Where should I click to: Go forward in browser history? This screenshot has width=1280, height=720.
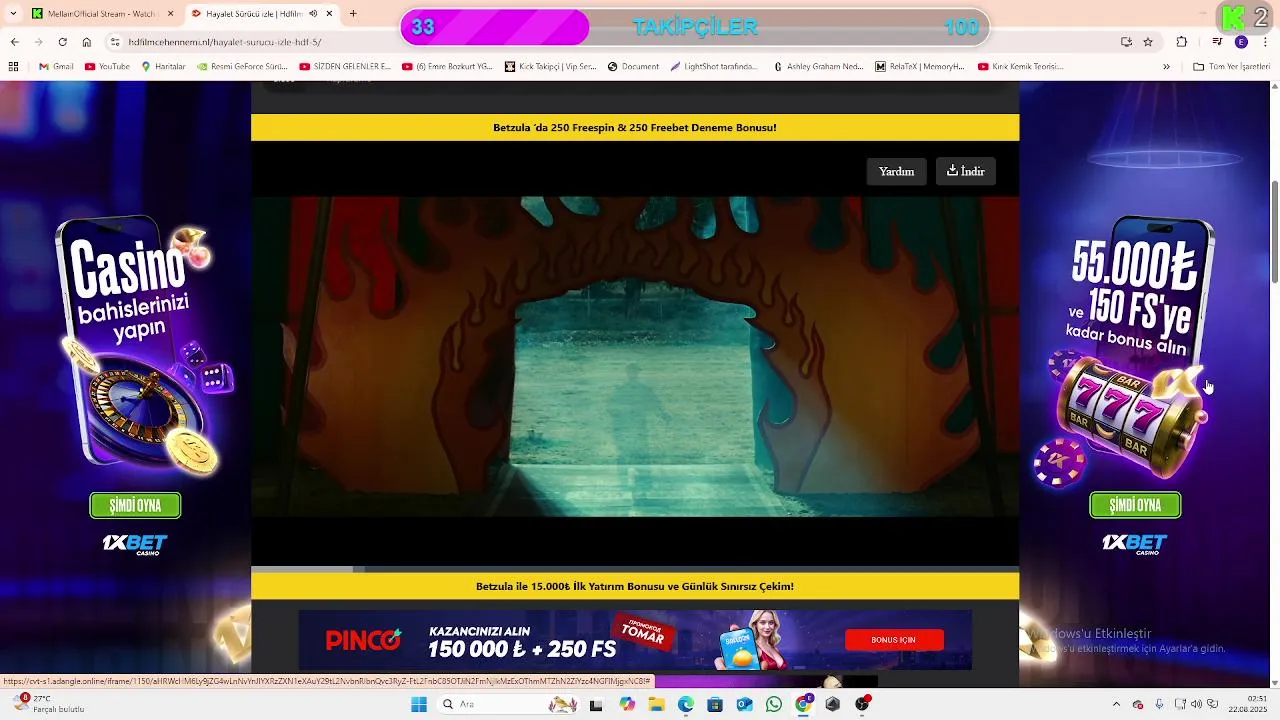coord(38,42)
